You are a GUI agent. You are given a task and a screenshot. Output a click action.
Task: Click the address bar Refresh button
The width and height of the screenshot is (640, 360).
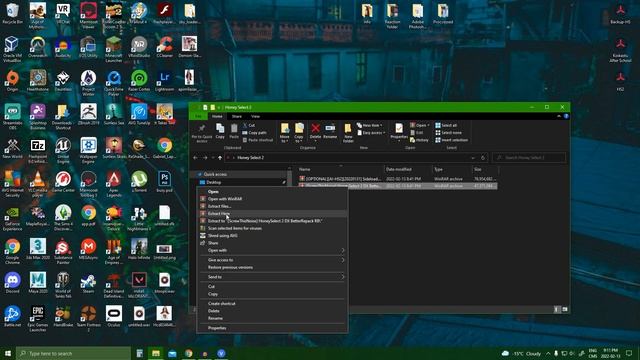[x=483, y=158]
